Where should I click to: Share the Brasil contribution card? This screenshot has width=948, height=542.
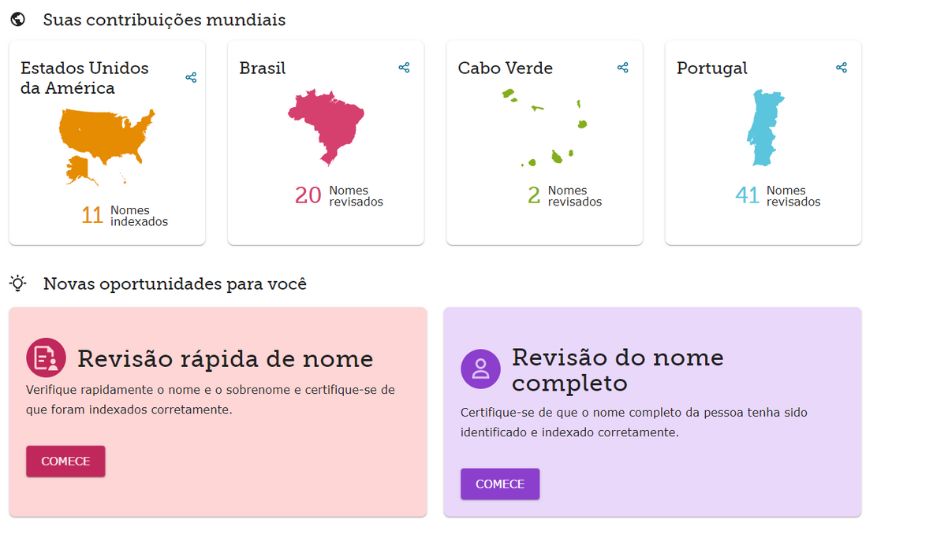404,67
